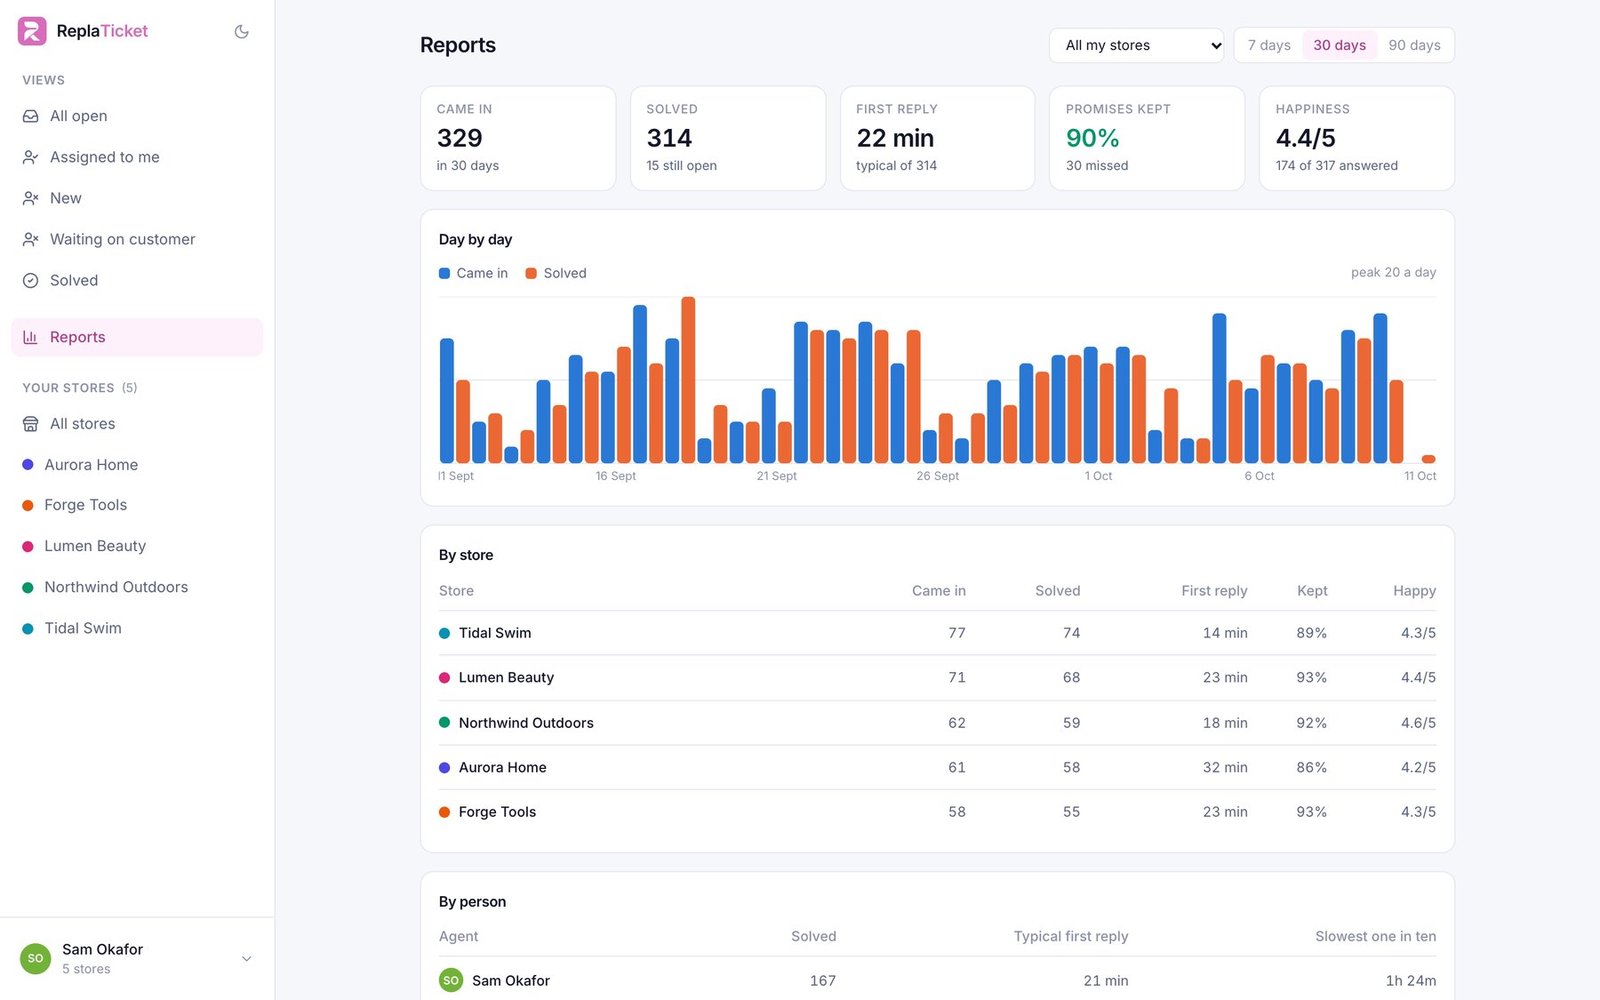1600x1000 pixels.
Task: Click Forge Tools orange dot in sidebar
Action: point(28,505)
